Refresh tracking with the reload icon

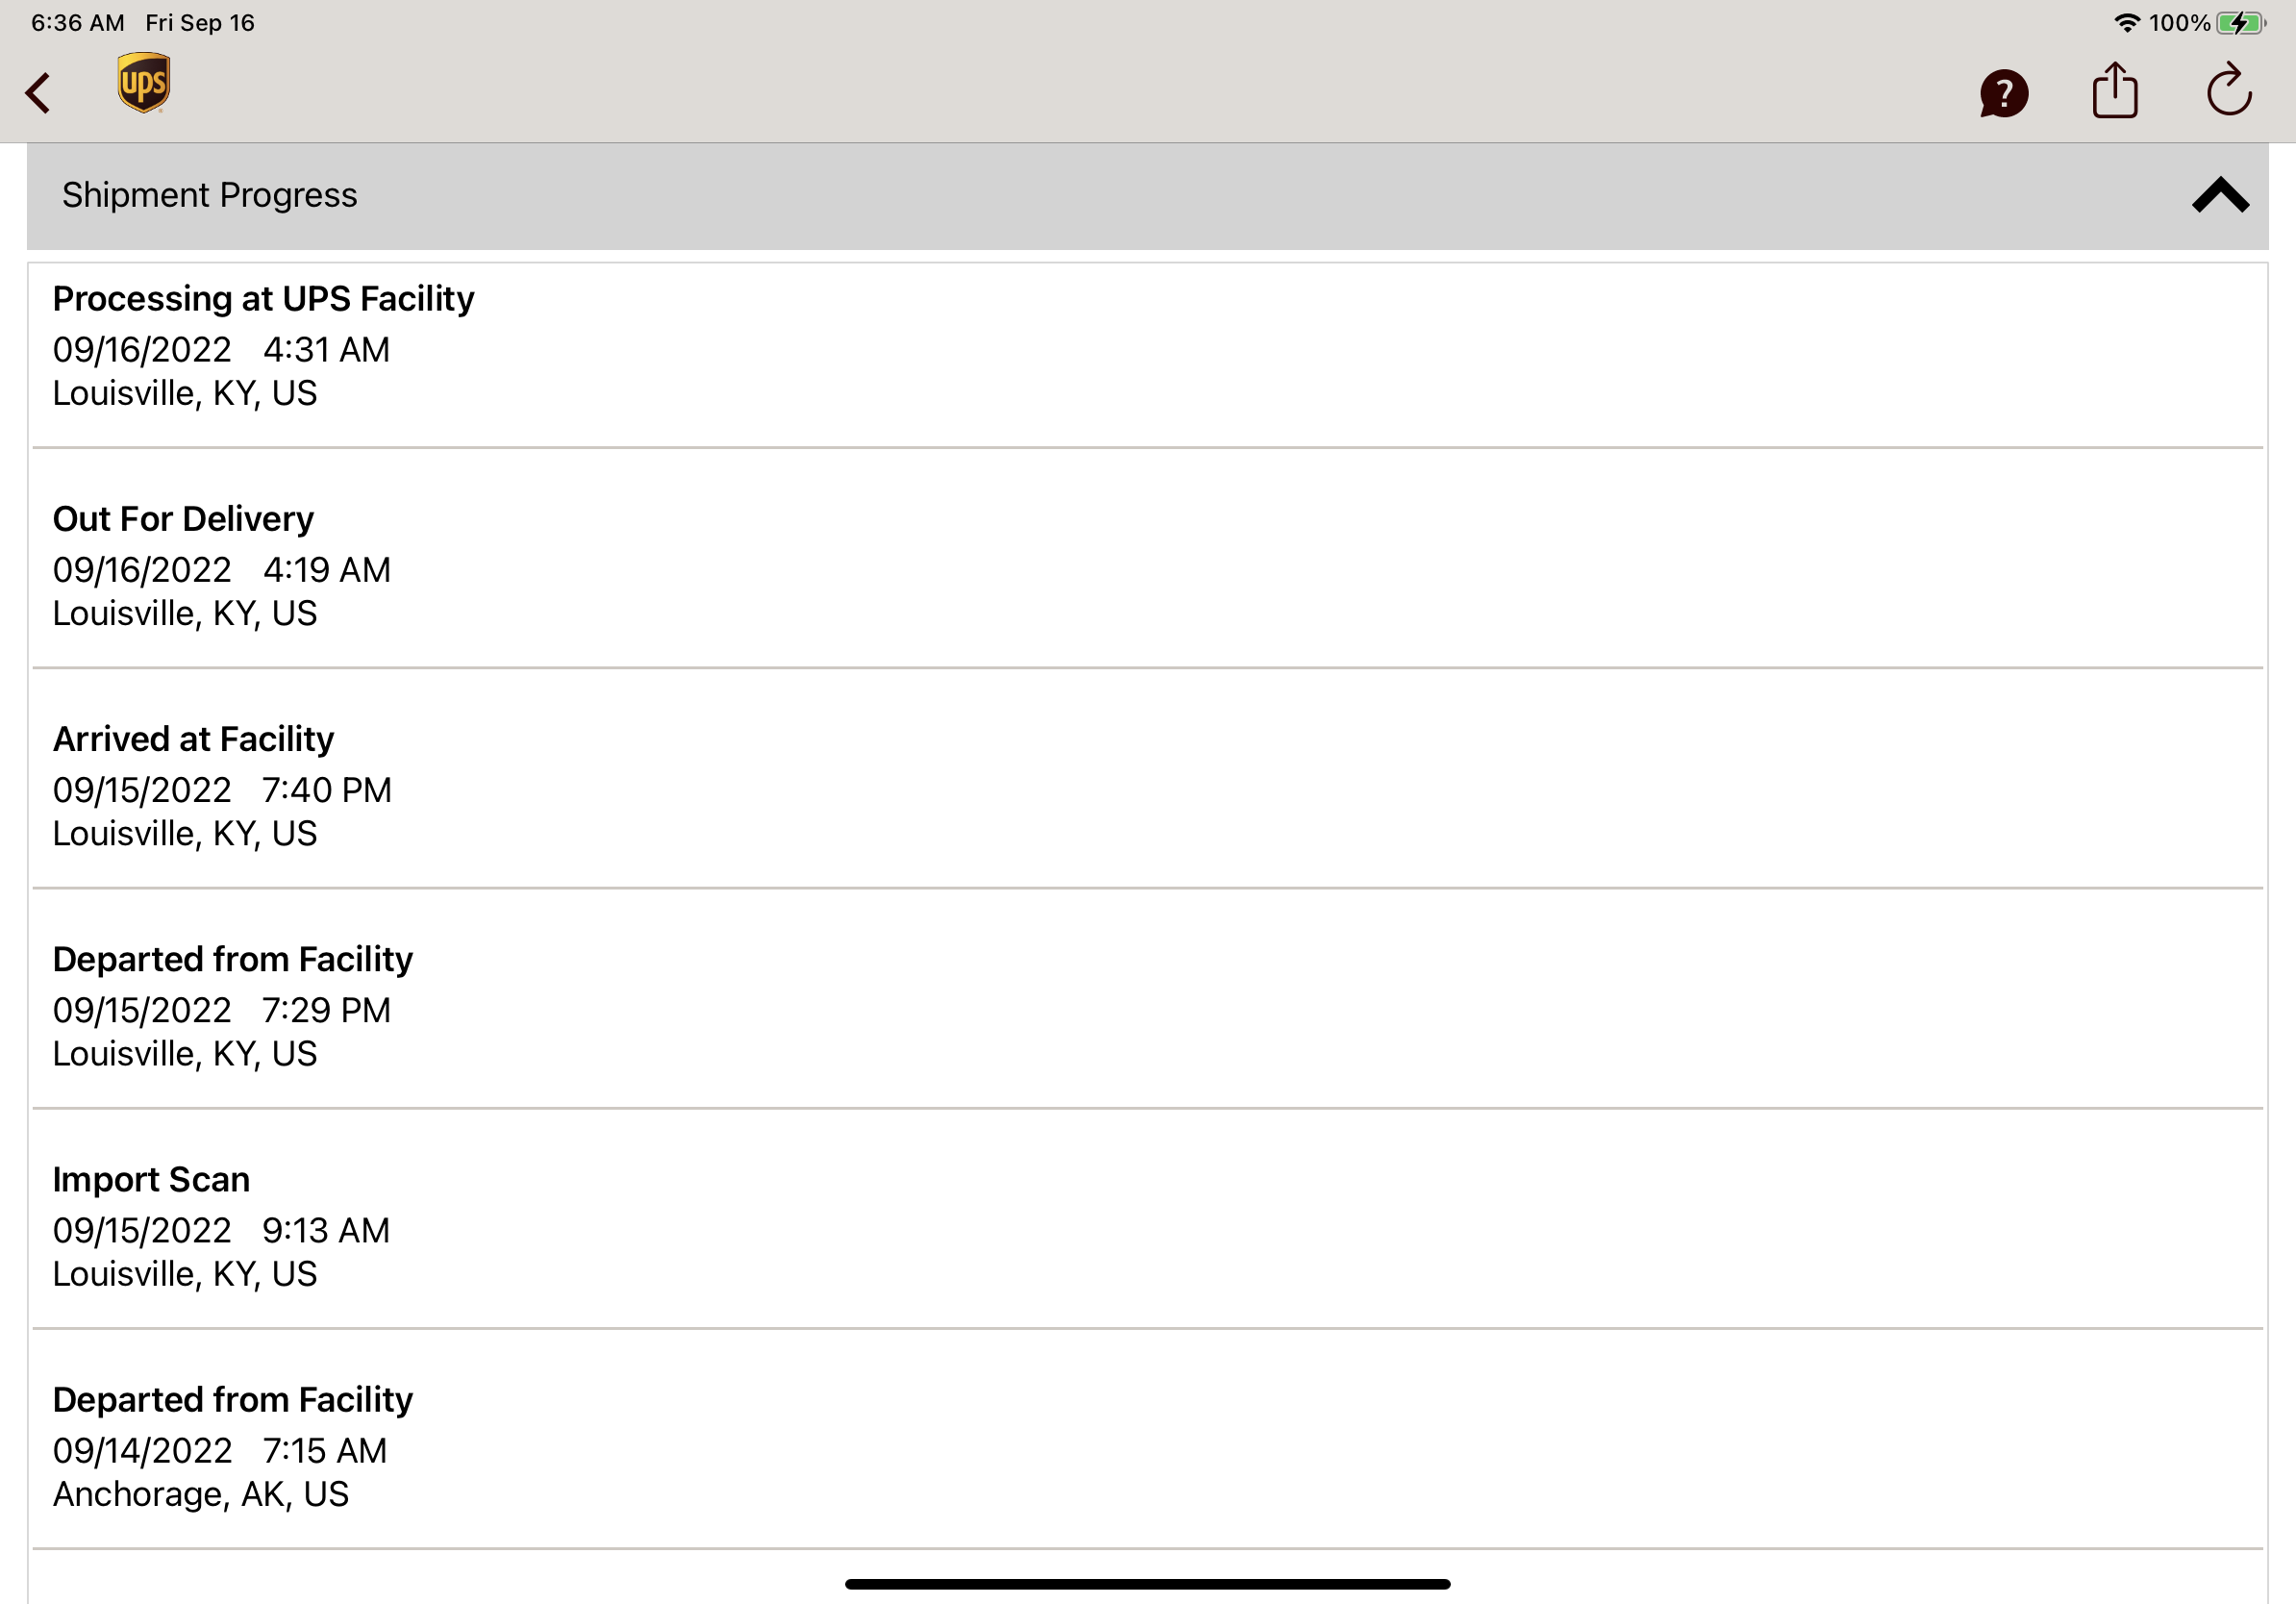(x=2229, y=90)
